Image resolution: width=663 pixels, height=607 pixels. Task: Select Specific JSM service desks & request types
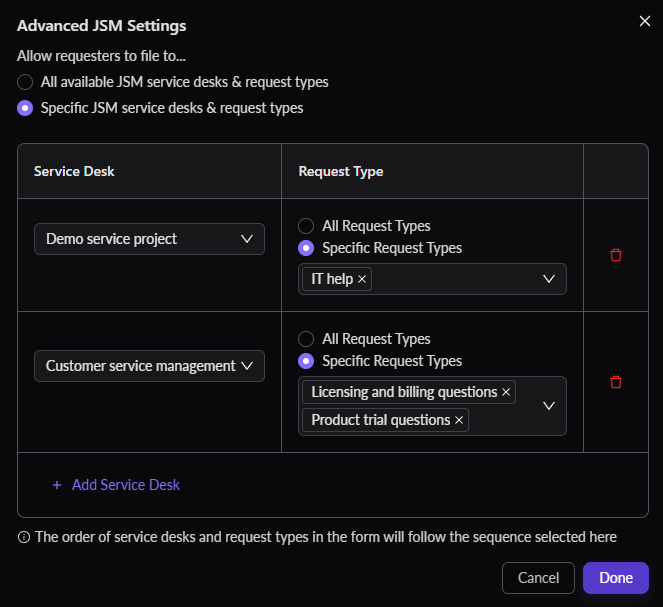coord(25,108)
